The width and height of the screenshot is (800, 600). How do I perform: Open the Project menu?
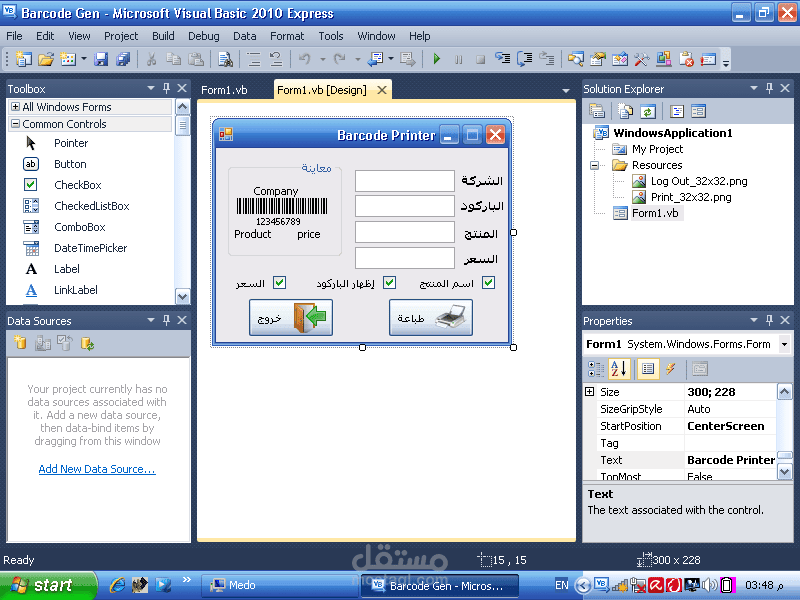click(121, 36)
